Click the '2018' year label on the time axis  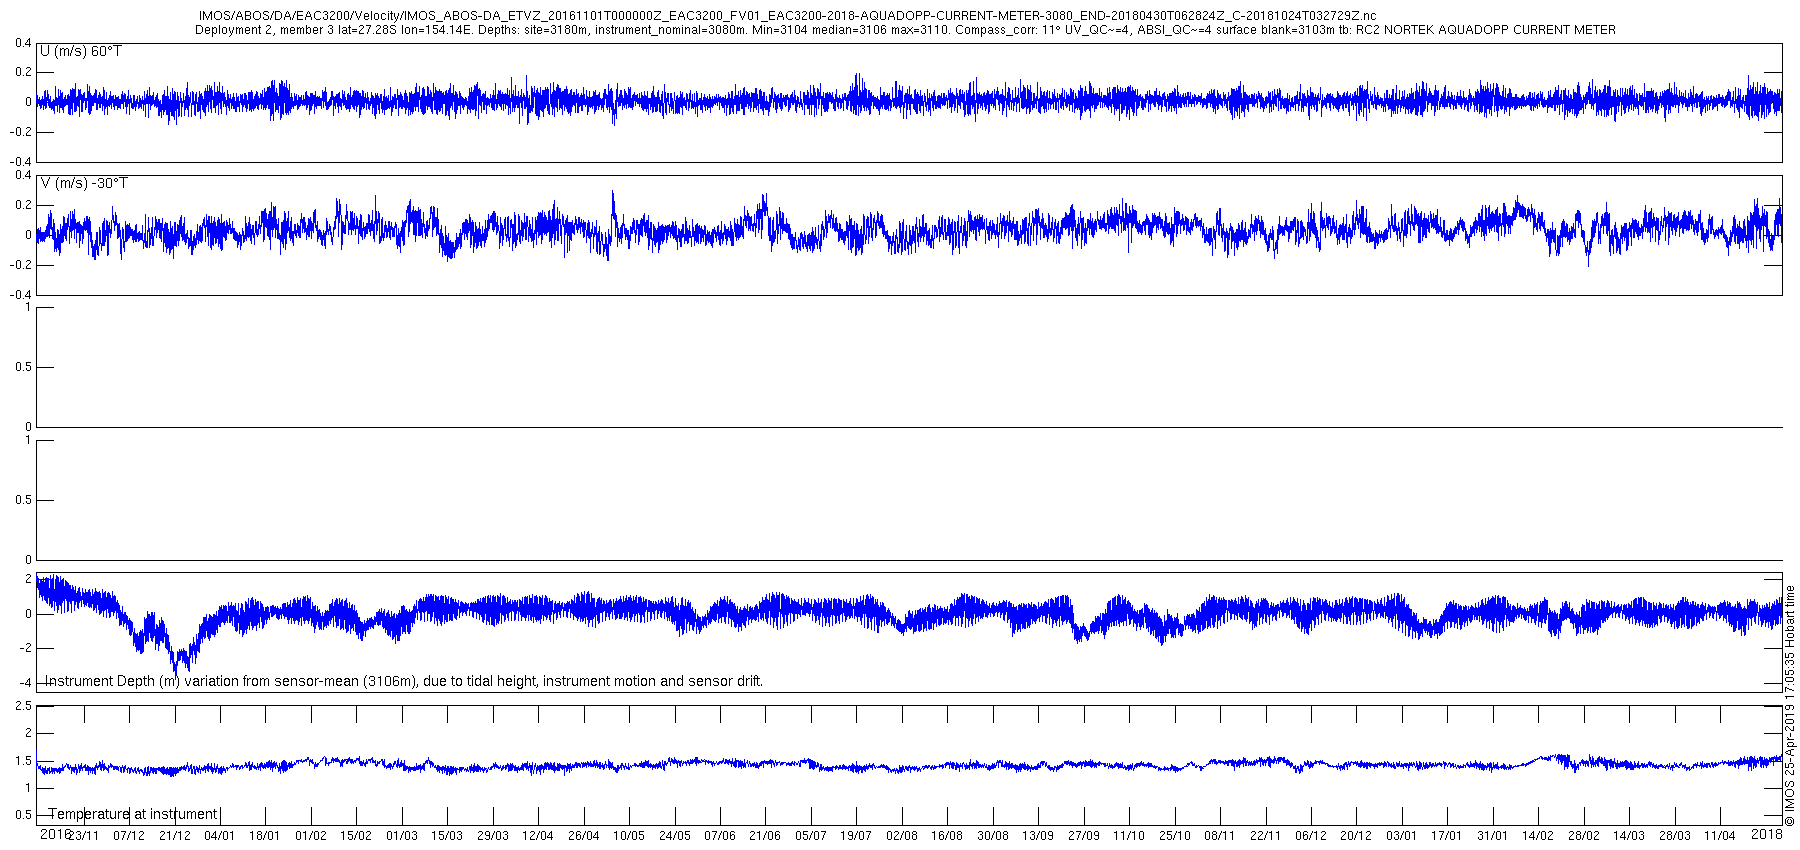point(1767,834)
